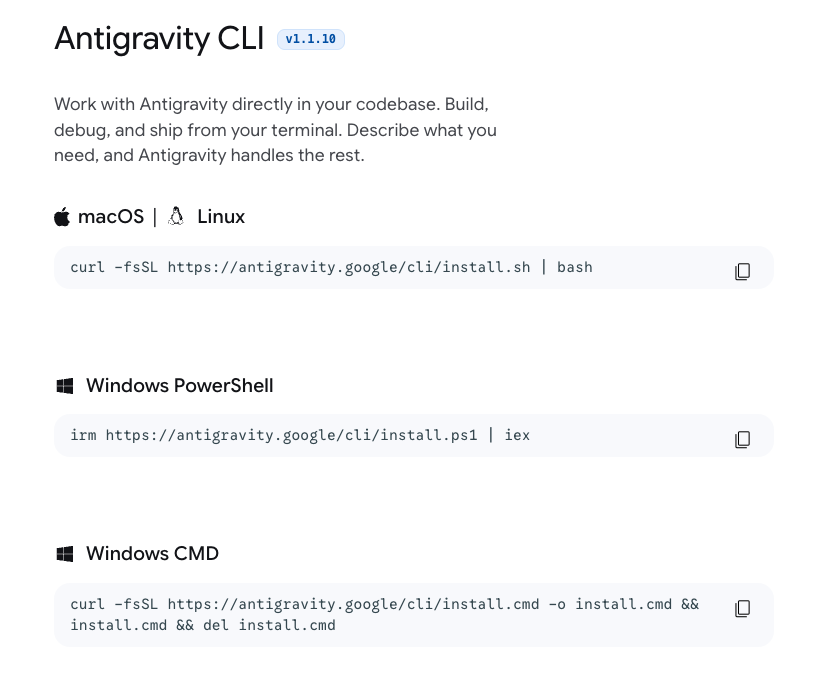The height and width of the screenshot is (680, 818).
Task: Click the Windows logo beside CMD
Action: (x=65, y=554)
